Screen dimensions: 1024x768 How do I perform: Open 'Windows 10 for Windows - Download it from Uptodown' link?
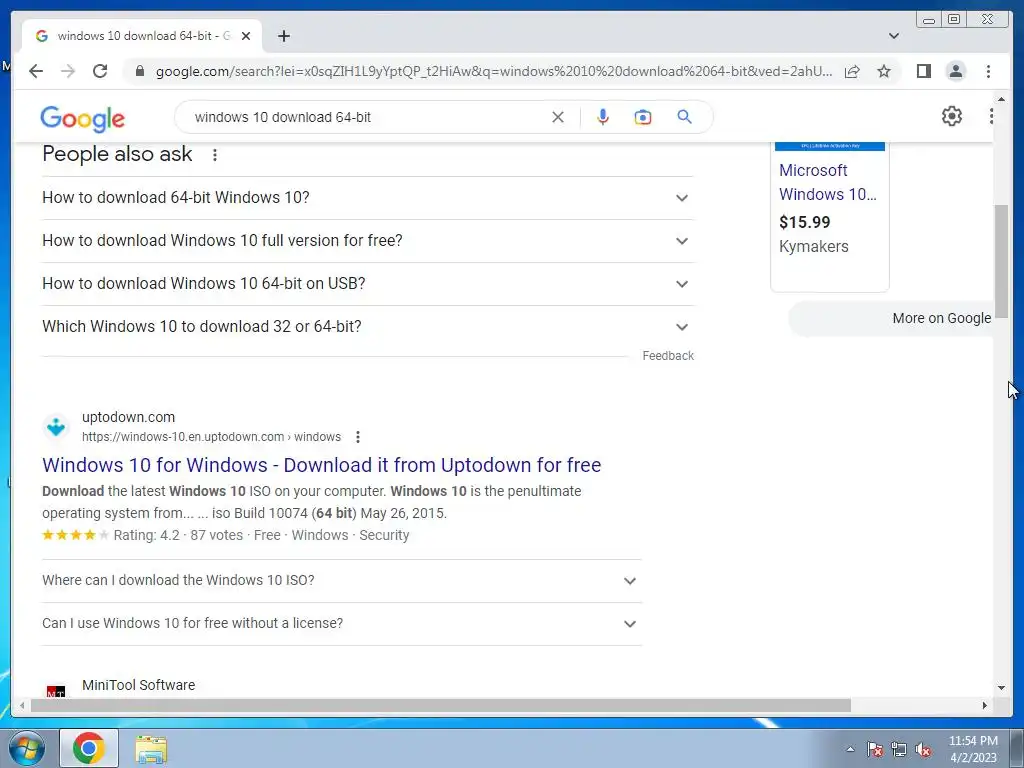click(x=321, y=465)
